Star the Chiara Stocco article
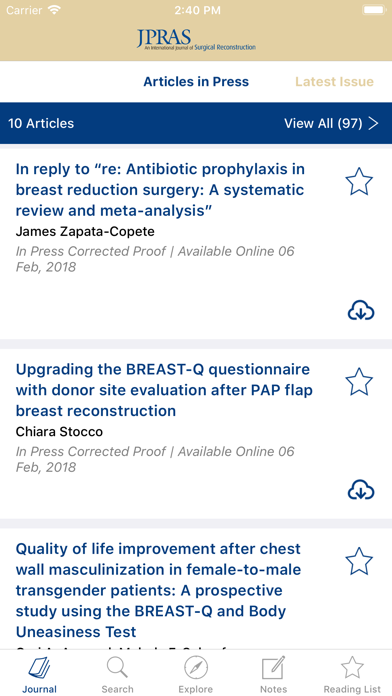 359,382
